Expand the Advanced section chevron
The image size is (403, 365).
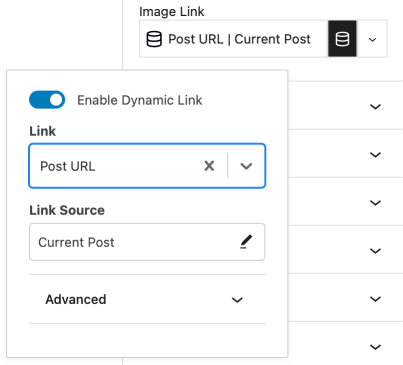237,300
